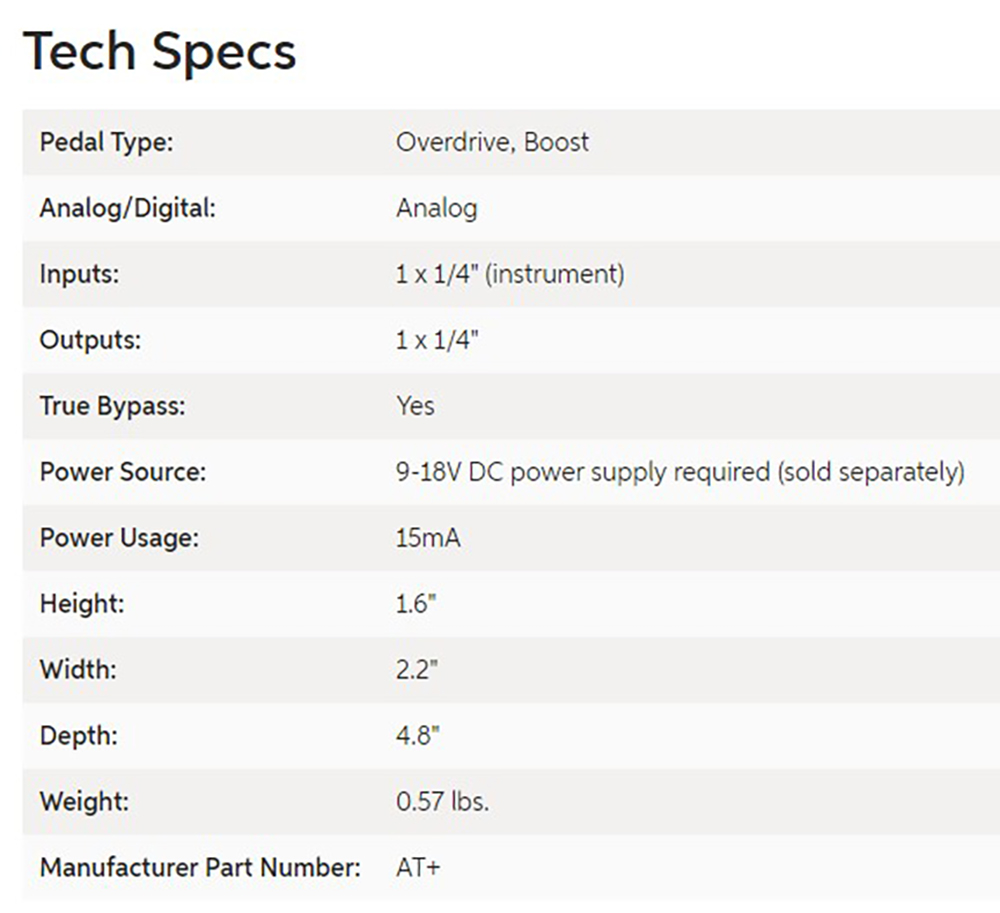Click the Power Source label

click(x=122, y=472)
